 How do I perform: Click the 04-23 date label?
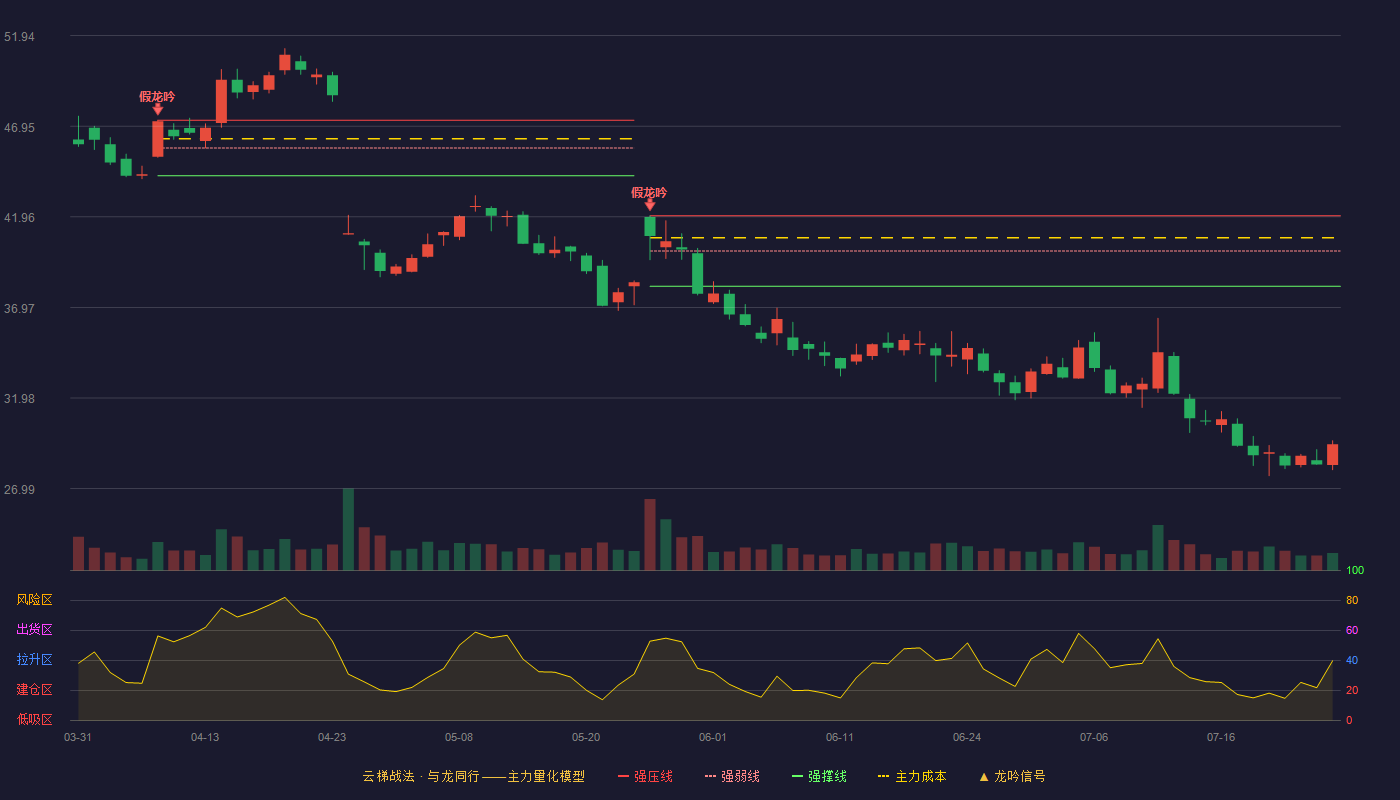click(332, 737)
